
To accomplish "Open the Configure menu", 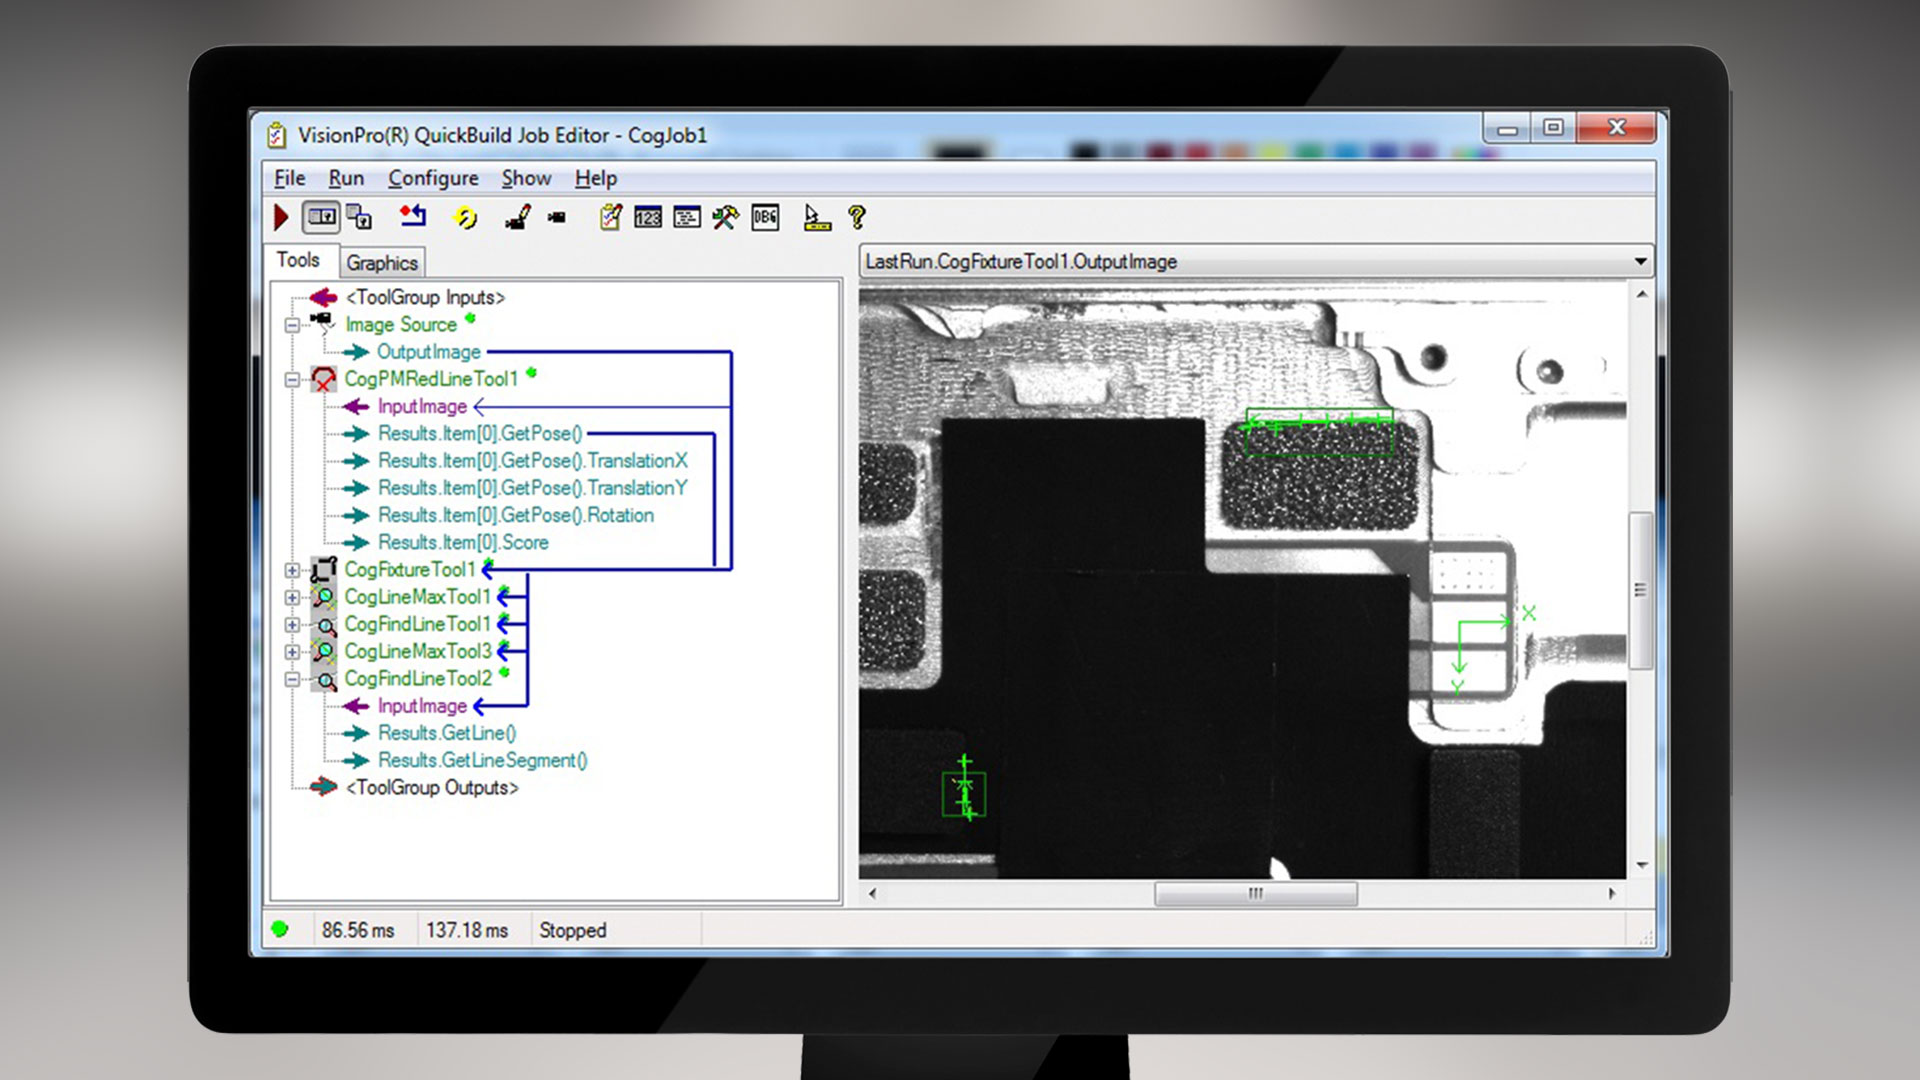I will point(434,178).
